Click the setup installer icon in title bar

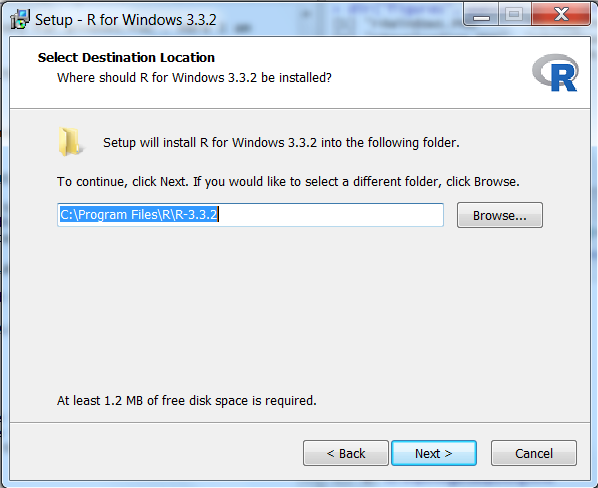point(19,19)
